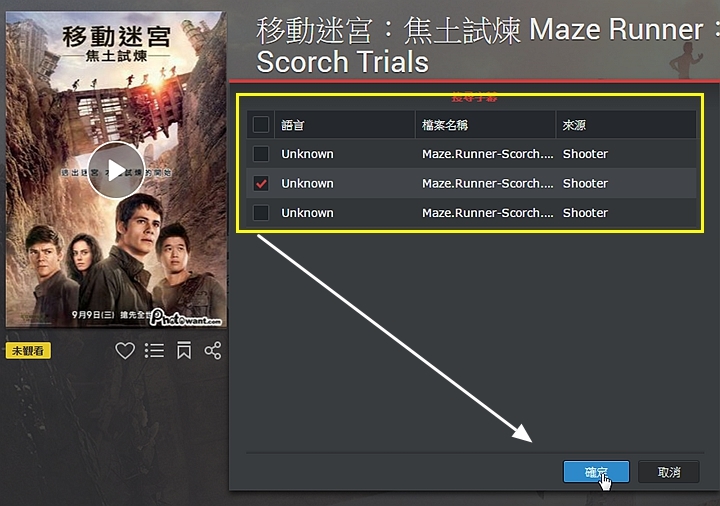Select third row Shooter source cell
Viewport: 720px width, 506px height.
click(585, 213)
